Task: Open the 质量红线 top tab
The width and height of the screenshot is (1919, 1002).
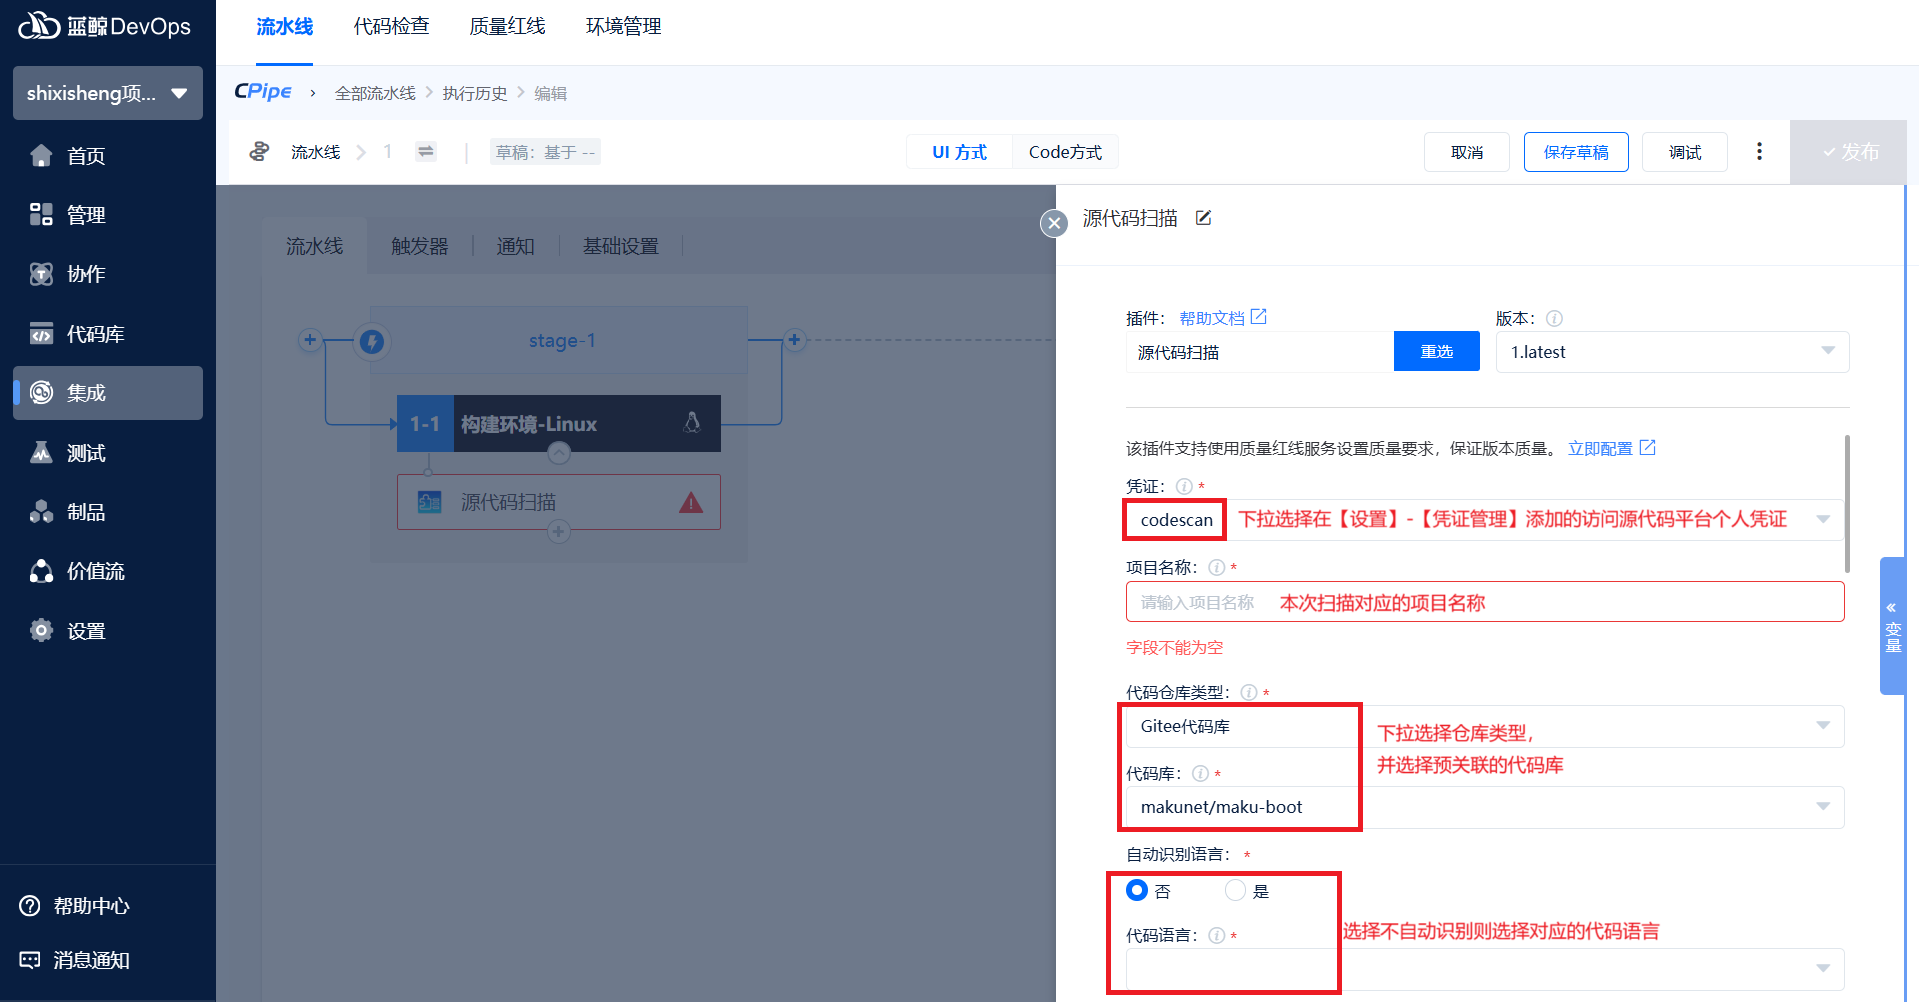Action: [507, 27]
